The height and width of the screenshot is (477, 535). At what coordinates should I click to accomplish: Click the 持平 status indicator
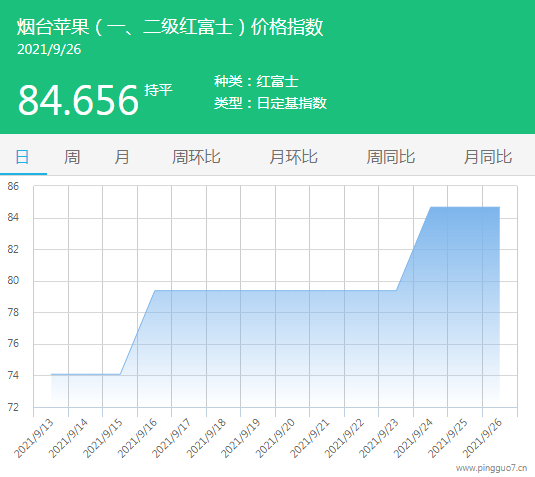(158, 90)
